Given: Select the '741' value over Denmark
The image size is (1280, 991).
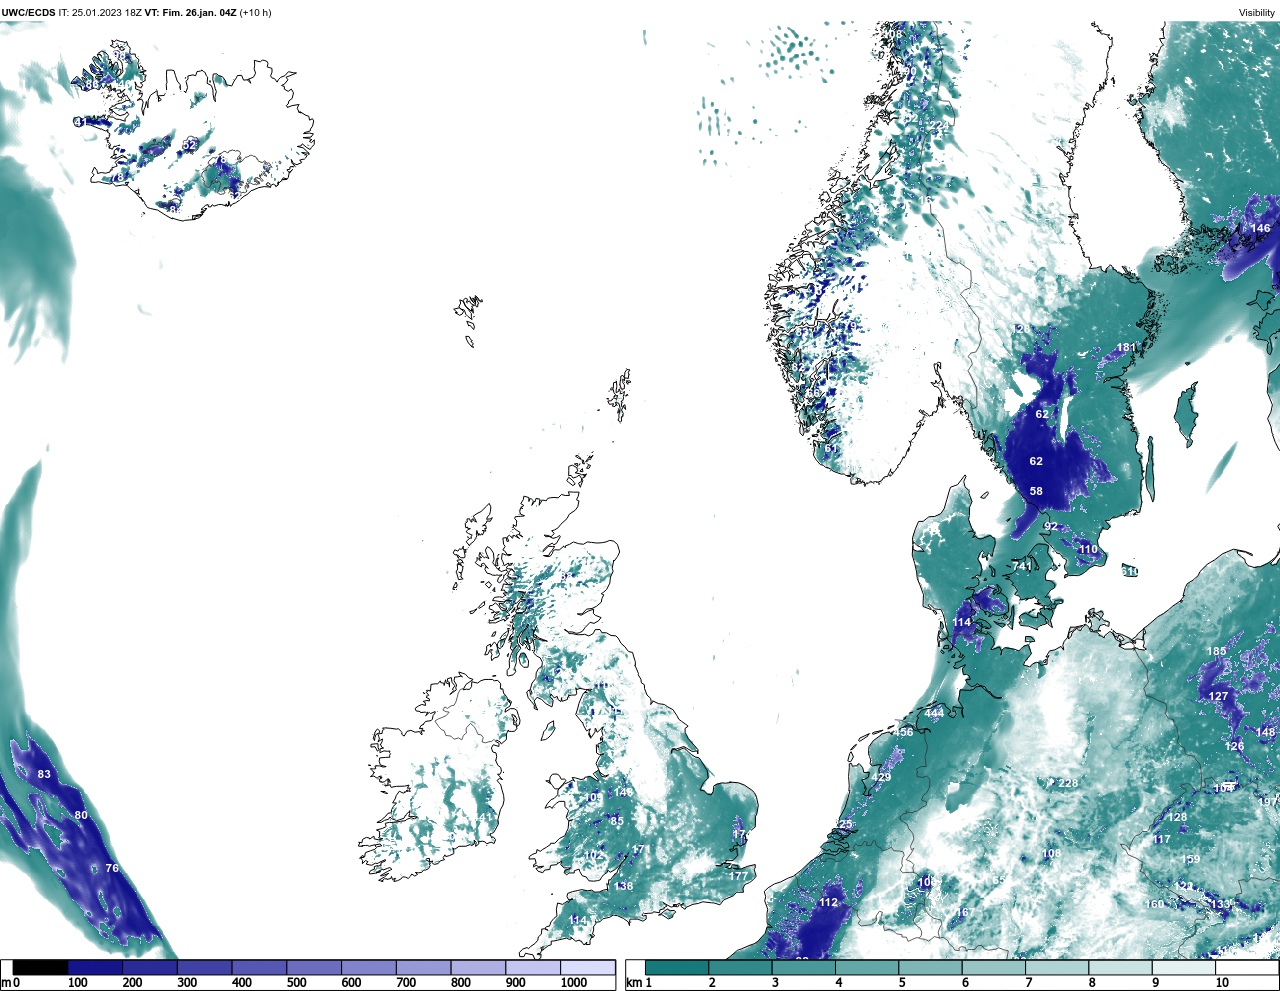Looking at the screenshot, I should [1022, 567].
